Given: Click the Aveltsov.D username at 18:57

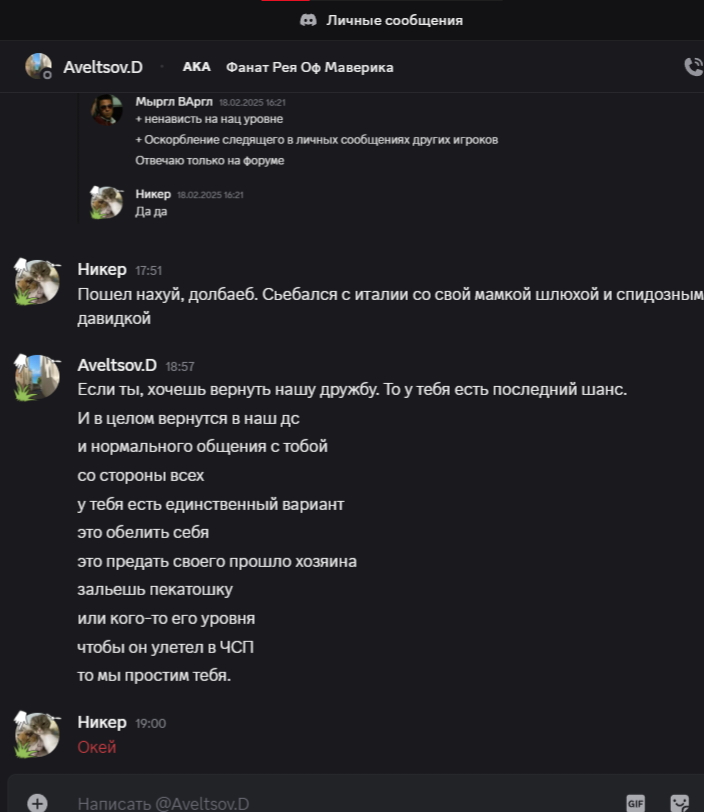Looking at the screenshot, I should tap(117, 365).
